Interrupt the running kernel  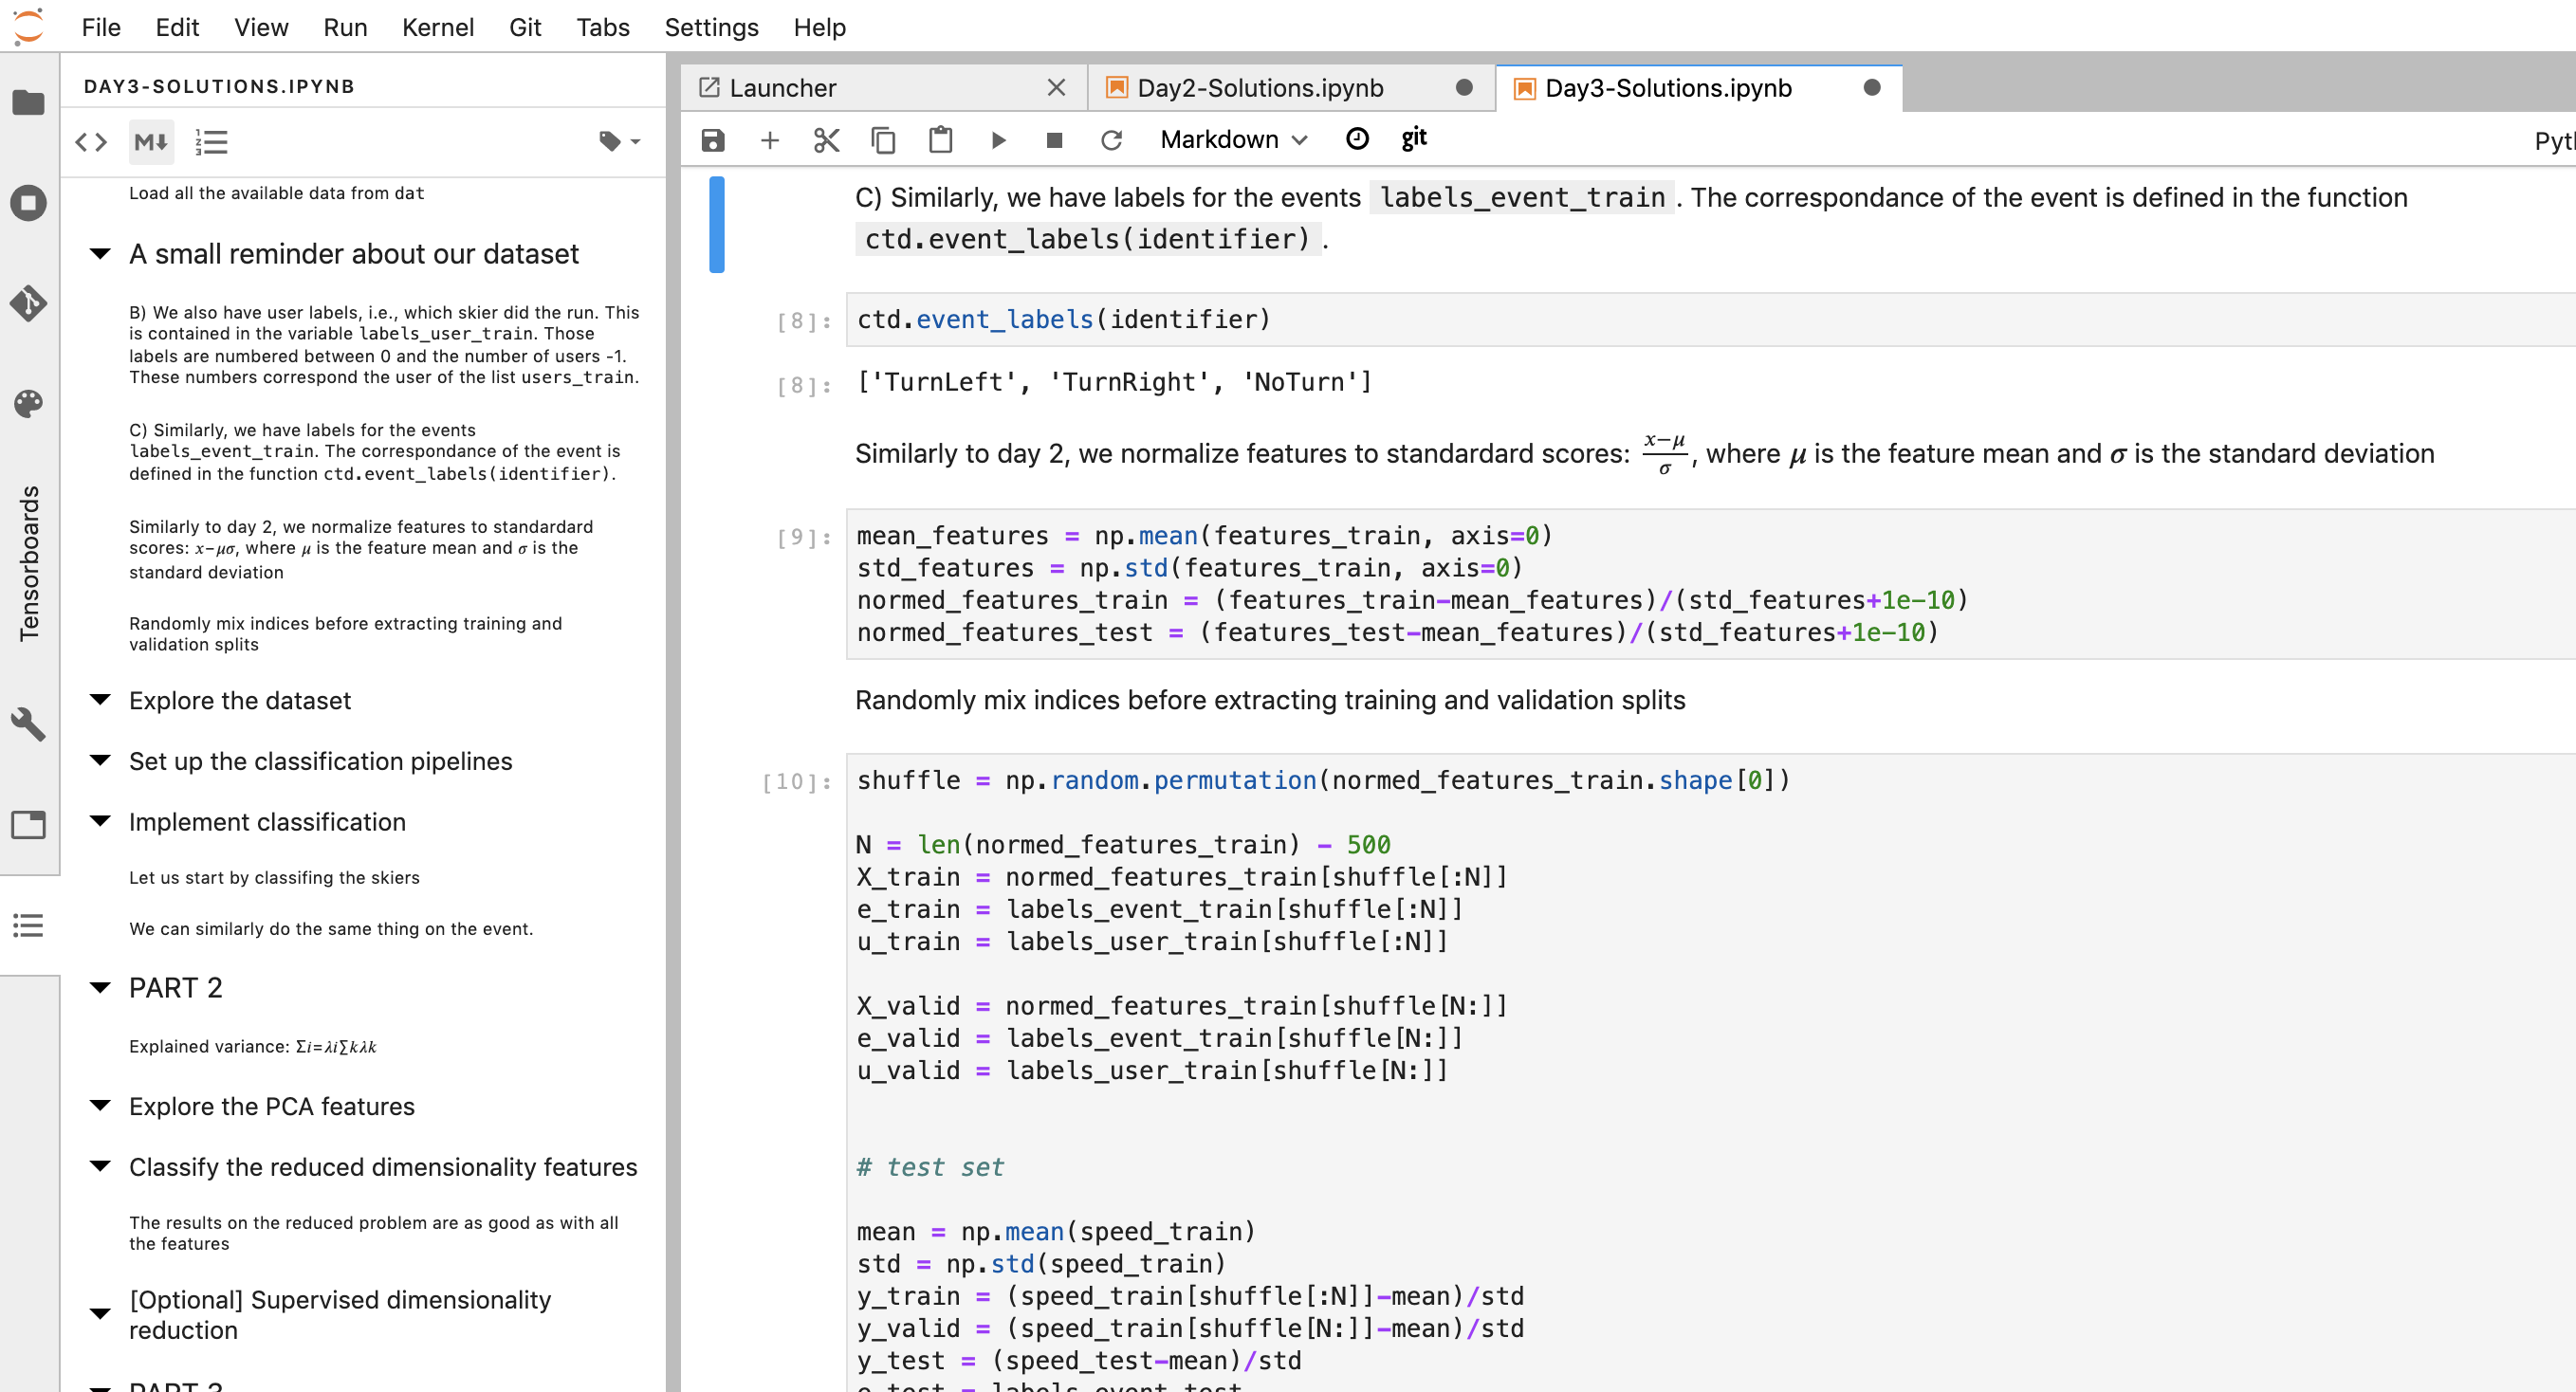1053,139
